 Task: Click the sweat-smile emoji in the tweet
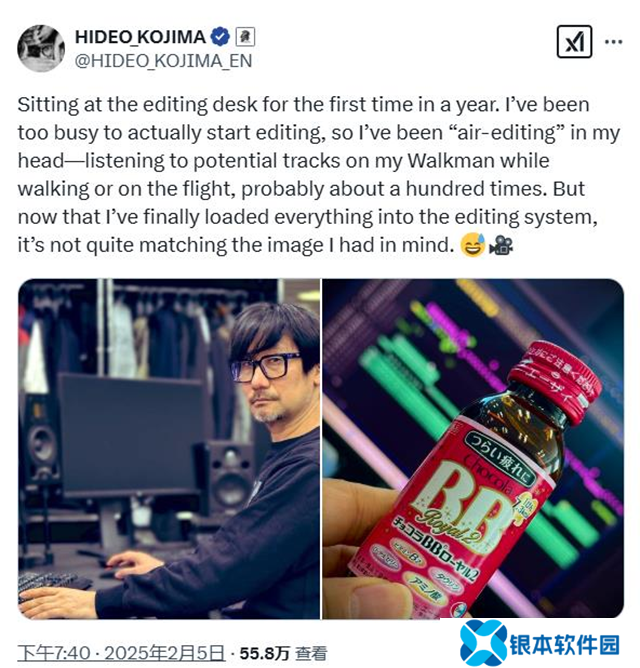point(473,245)
